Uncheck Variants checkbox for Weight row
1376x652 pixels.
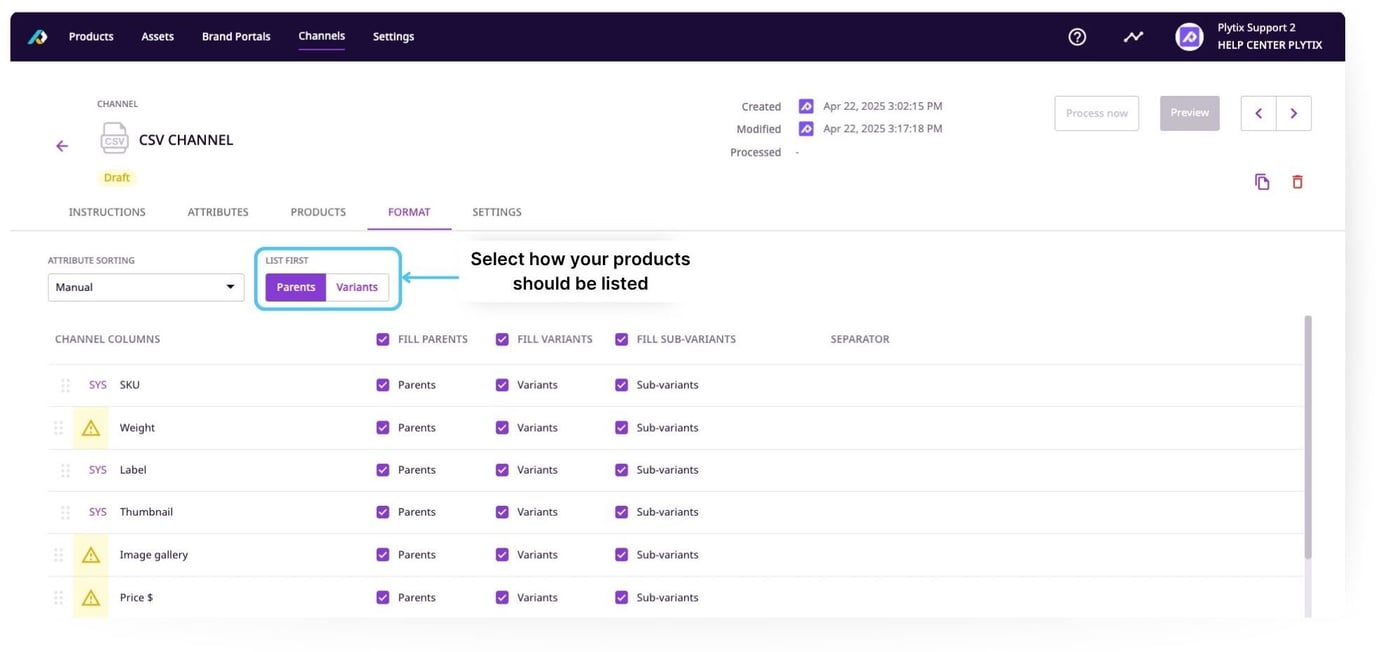502,428
